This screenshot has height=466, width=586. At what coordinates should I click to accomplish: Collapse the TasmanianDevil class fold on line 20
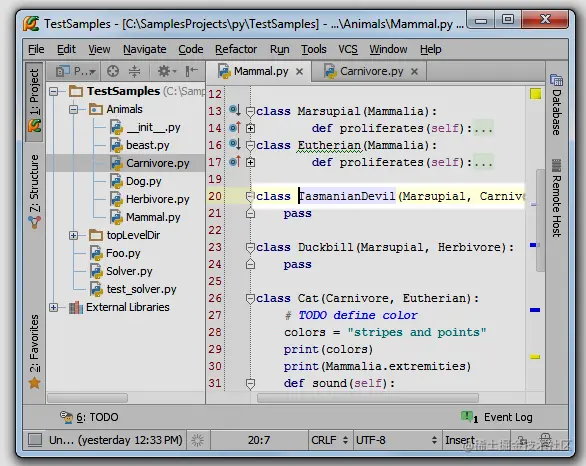[x=250, y=197]
